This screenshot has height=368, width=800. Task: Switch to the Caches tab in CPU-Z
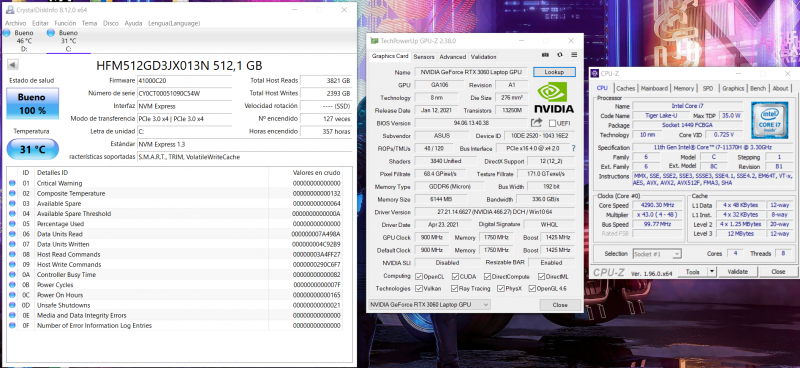625,88
